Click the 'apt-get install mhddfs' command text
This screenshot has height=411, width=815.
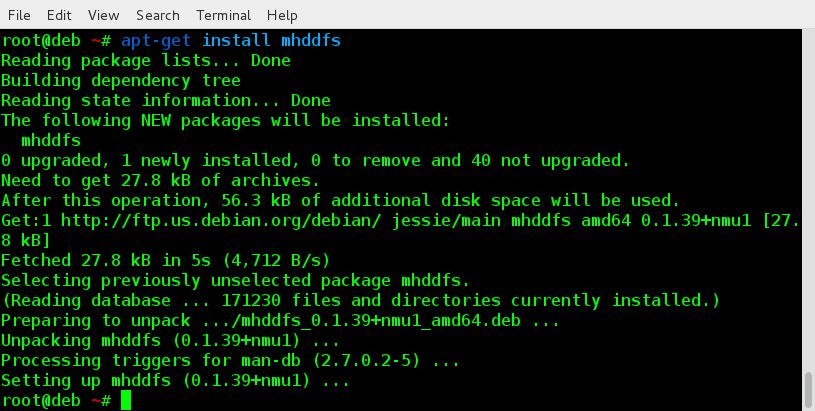coord(230,41)
